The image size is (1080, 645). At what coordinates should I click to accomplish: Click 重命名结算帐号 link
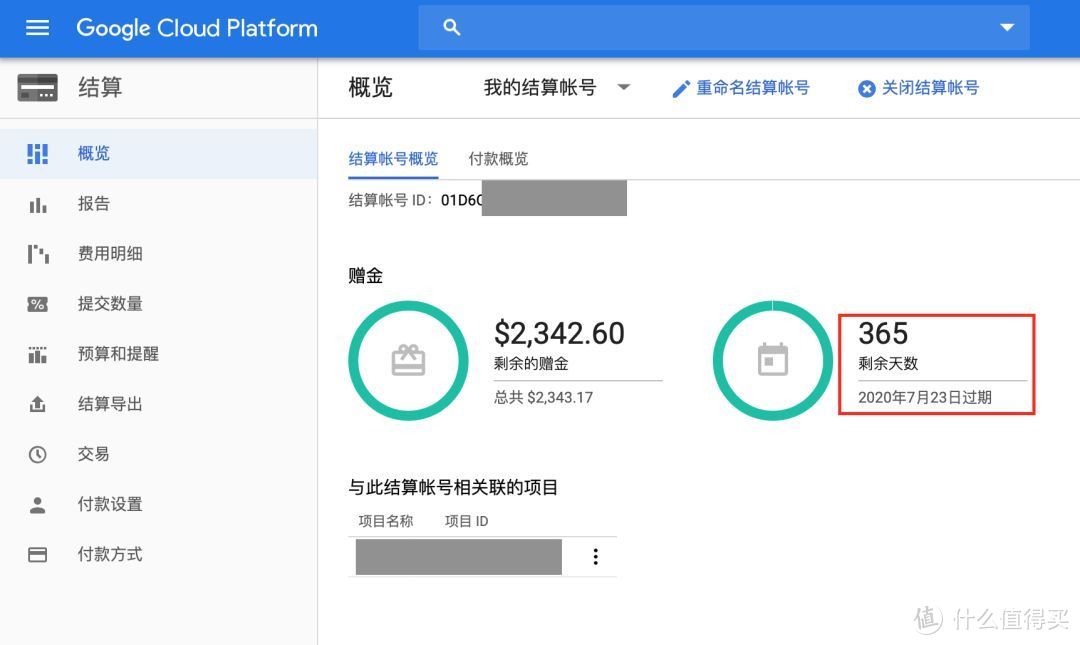[752, 88]
